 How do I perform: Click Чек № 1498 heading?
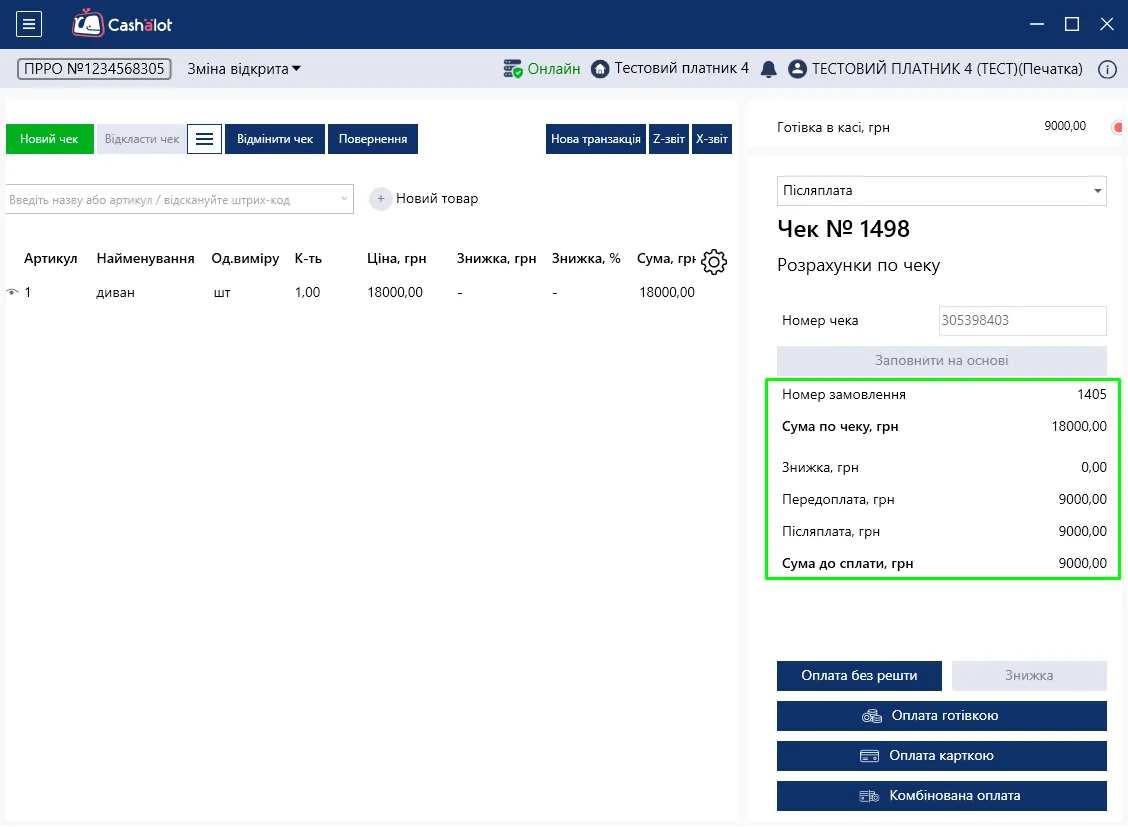coord(843,229)
